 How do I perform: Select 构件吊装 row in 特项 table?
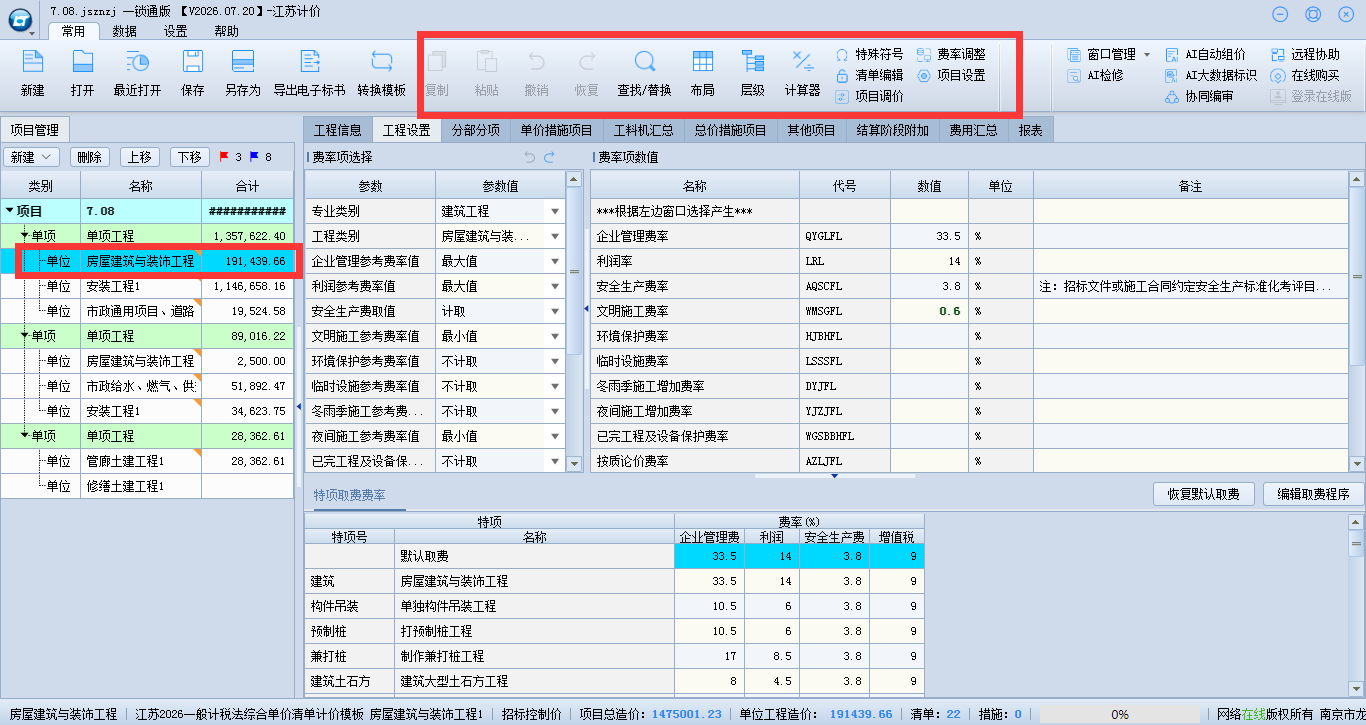(x=614, y=606)
